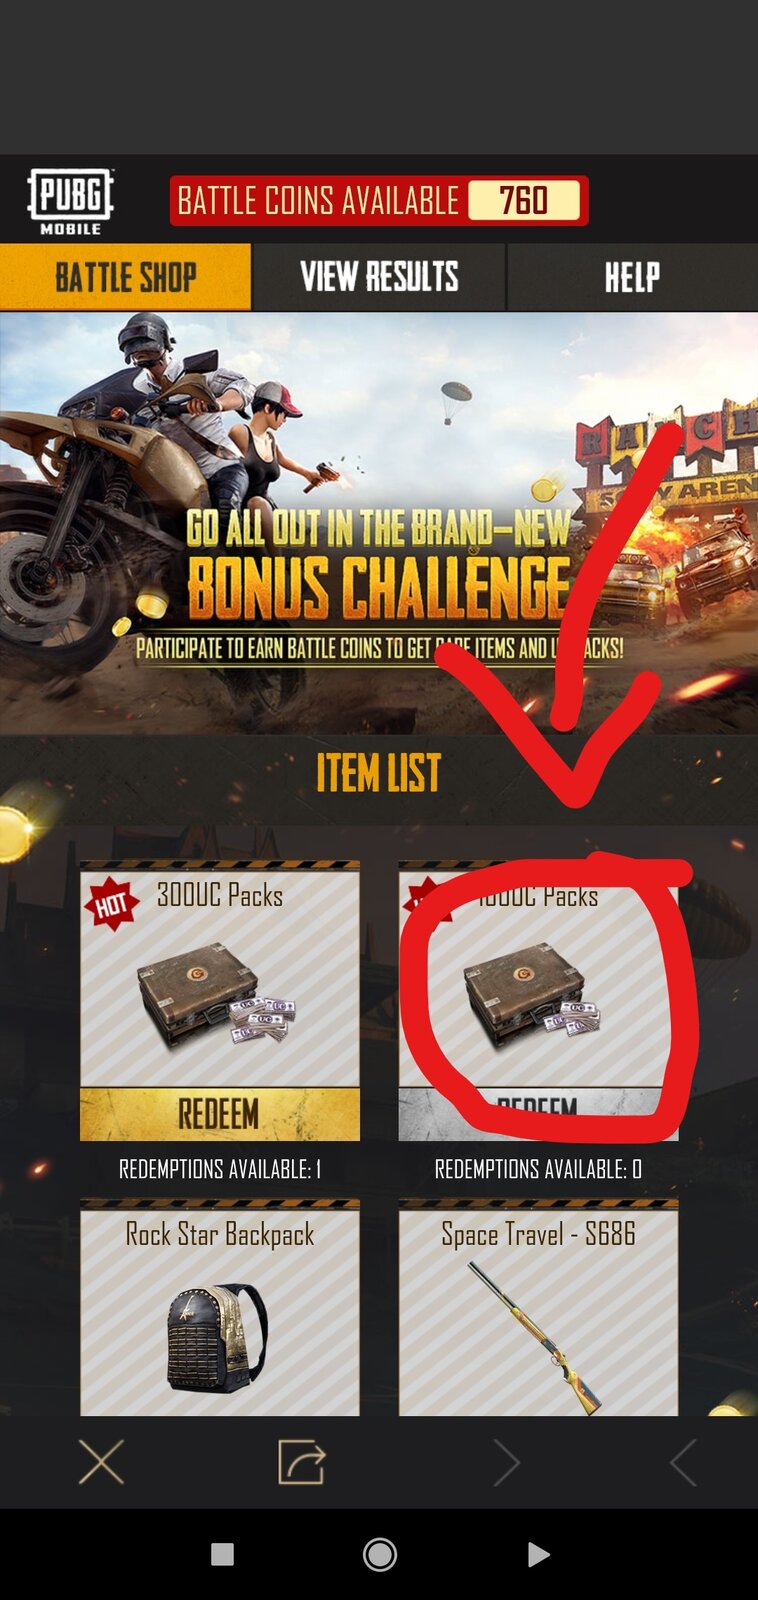Open the Bonus Challenge banner
Screen dimensions: 758x1600
[x=379, y=523]
